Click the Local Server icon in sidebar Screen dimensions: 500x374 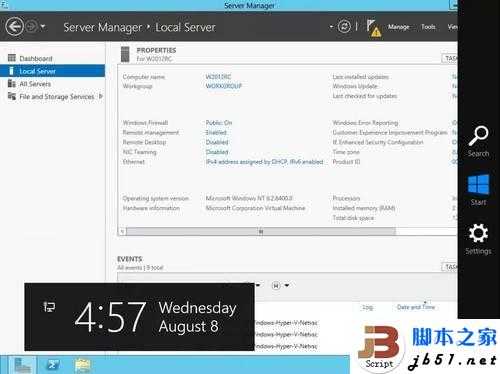point(11,71)
